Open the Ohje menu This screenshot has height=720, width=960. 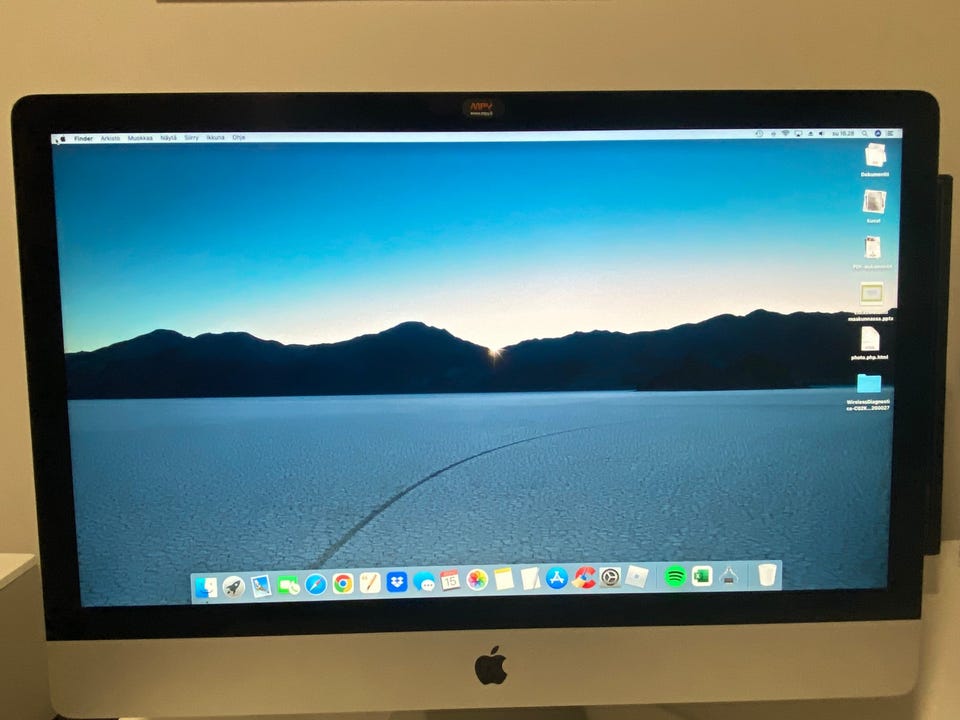click(x=239, y=138)
